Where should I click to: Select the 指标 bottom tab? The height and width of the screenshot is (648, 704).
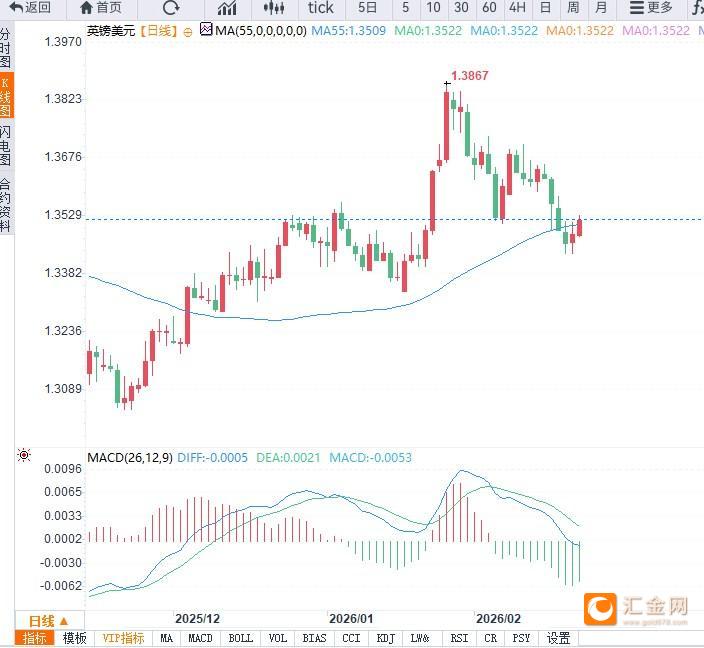[x=34, y=638]
